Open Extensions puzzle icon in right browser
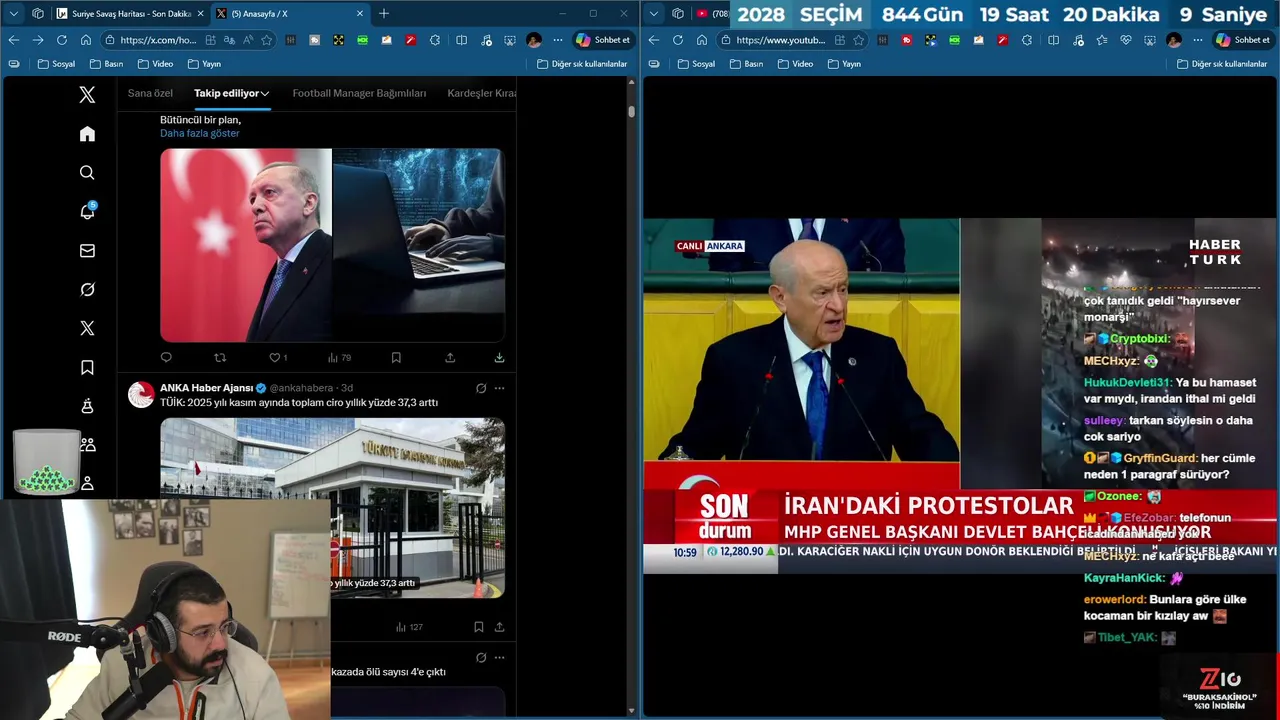This screenshot has width=1280, height=720. point(1027,40)
